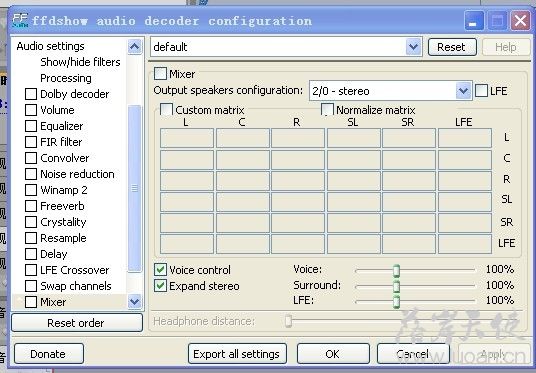Turn on the Freeverb checkbox

point(31,206)
